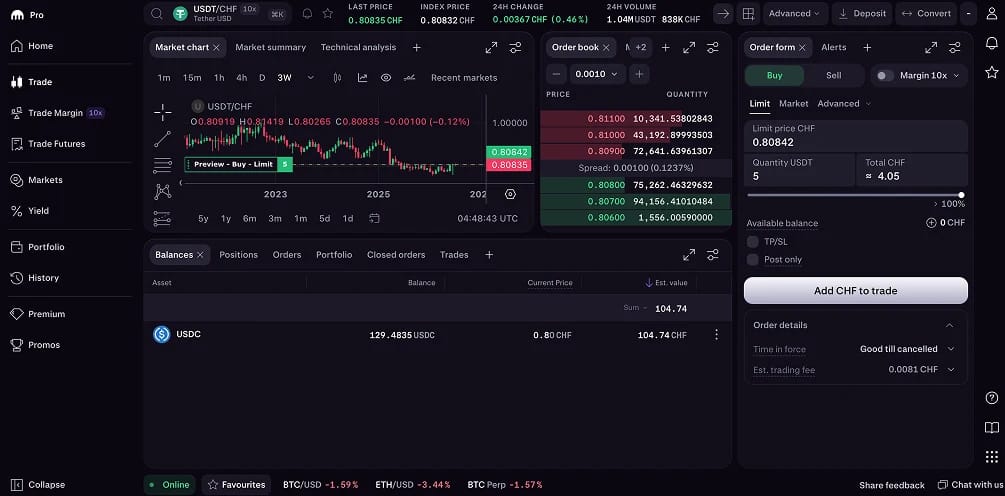Increase order book grouping with plus stepper
Viewport: 1005px width, 496px height.
[x=639, y=74]
